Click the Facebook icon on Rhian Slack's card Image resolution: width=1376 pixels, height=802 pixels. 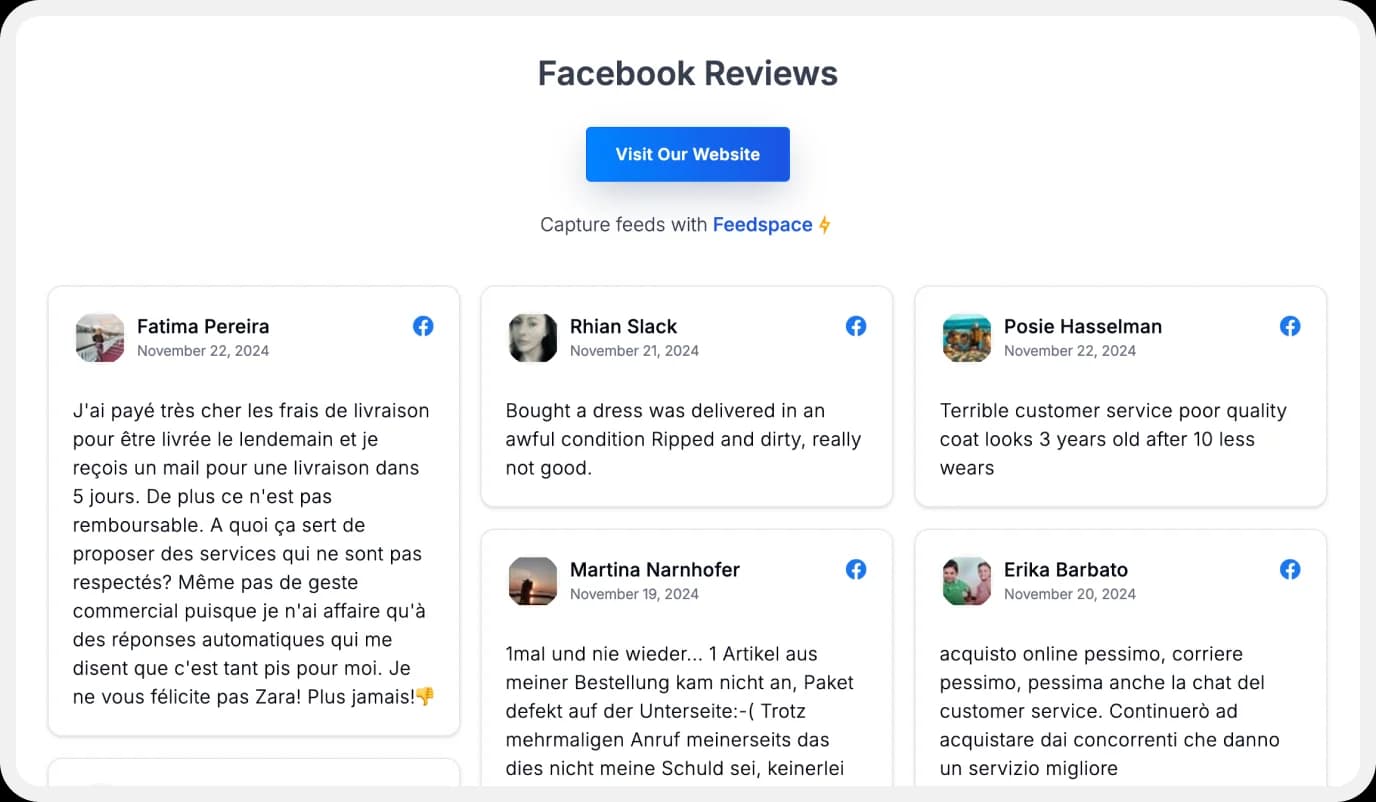pos(856,326)
